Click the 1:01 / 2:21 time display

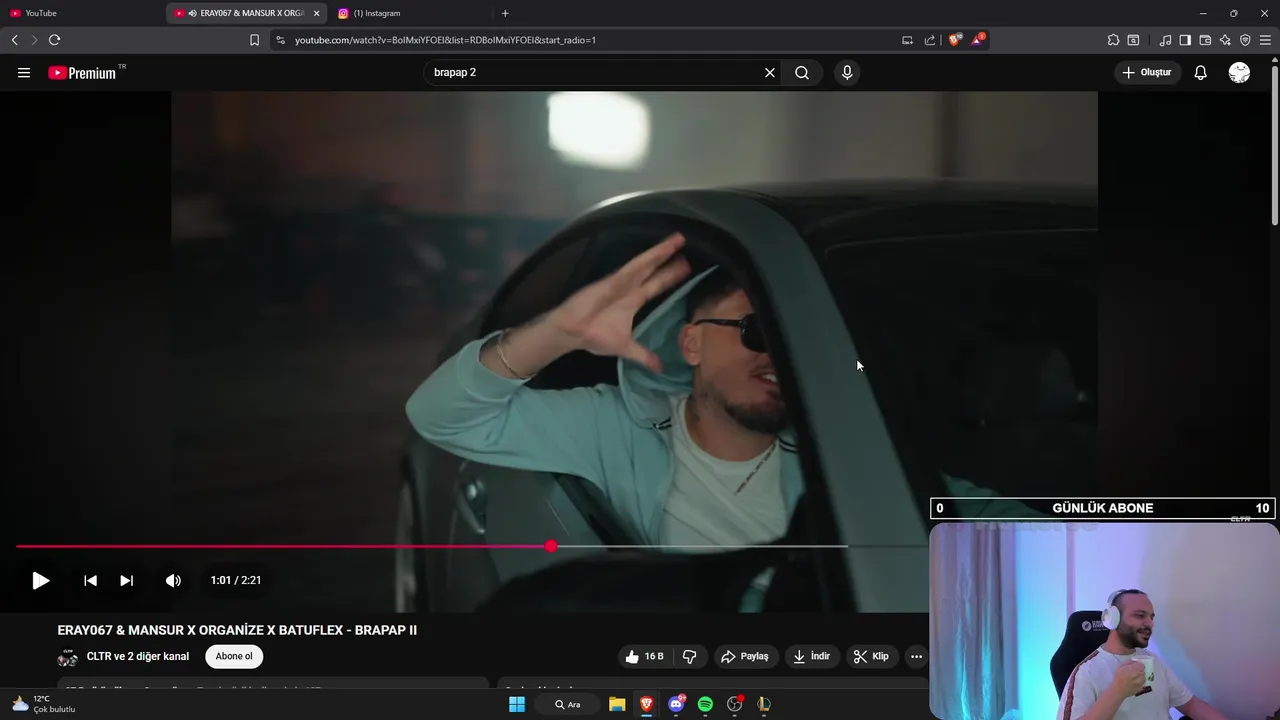click(236, 580)
